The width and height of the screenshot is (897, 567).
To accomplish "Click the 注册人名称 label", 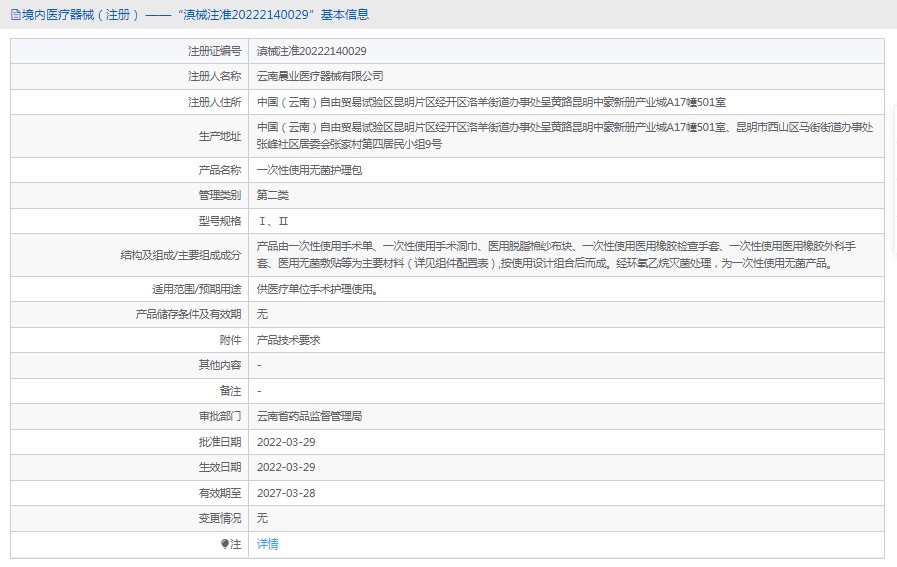I will [215, 77].
